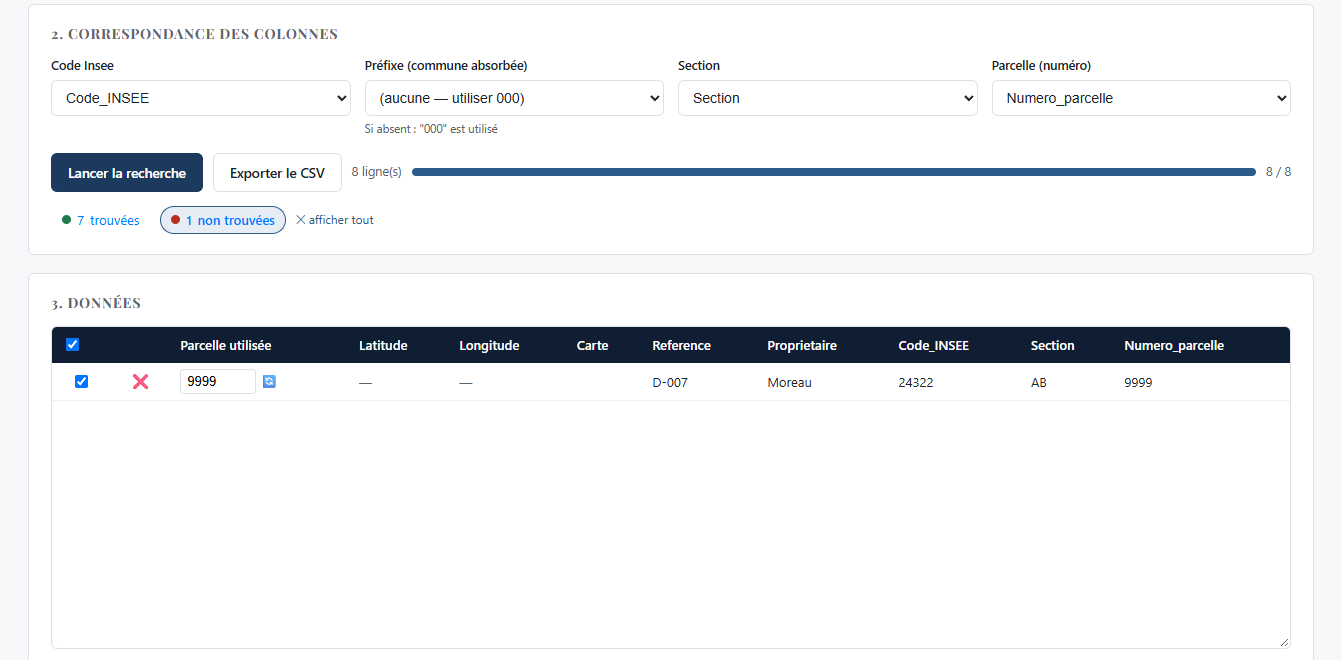Screen dimensions: 1342x660
Task: Click the Code_INSEE column header
Action: pyautogui.click(x=934, y=345)
